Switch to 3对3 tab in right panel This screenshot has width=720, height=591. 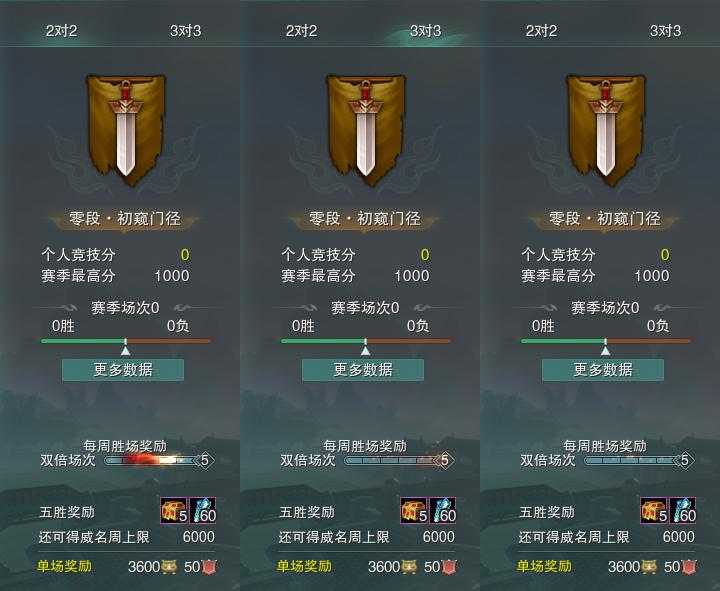[665, 31]
